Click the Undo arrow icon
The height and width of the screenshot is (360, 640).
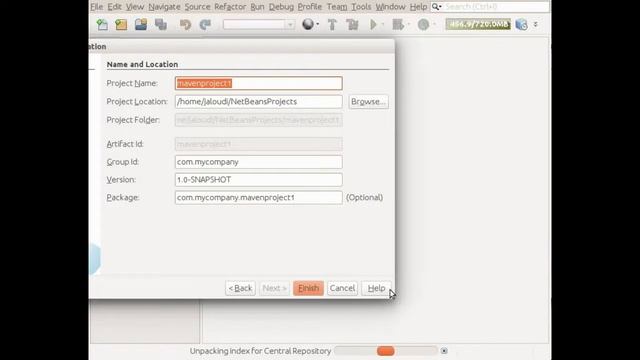pos(185,24)
